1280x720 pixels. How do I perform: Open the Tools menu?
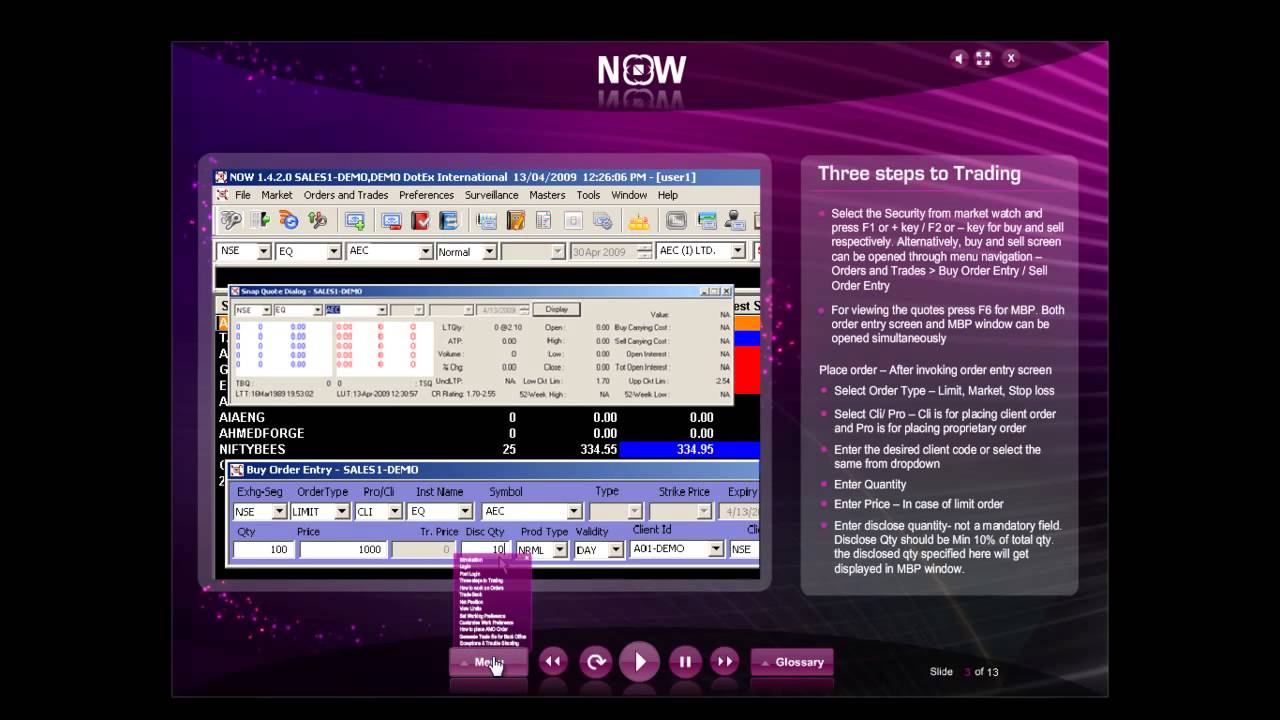tap(588, 195)
